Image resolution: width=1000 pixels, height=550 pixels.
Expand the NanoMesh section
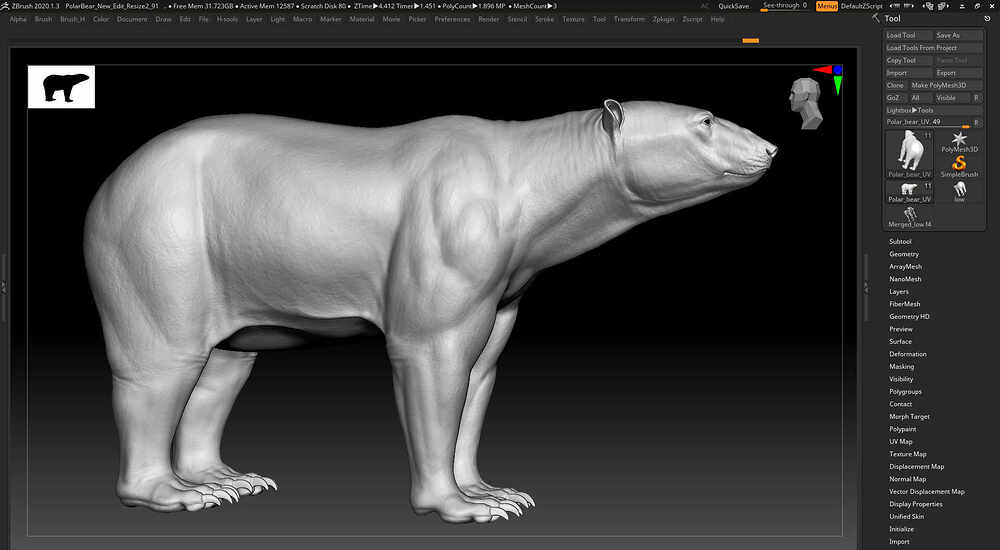click(905, 279)
